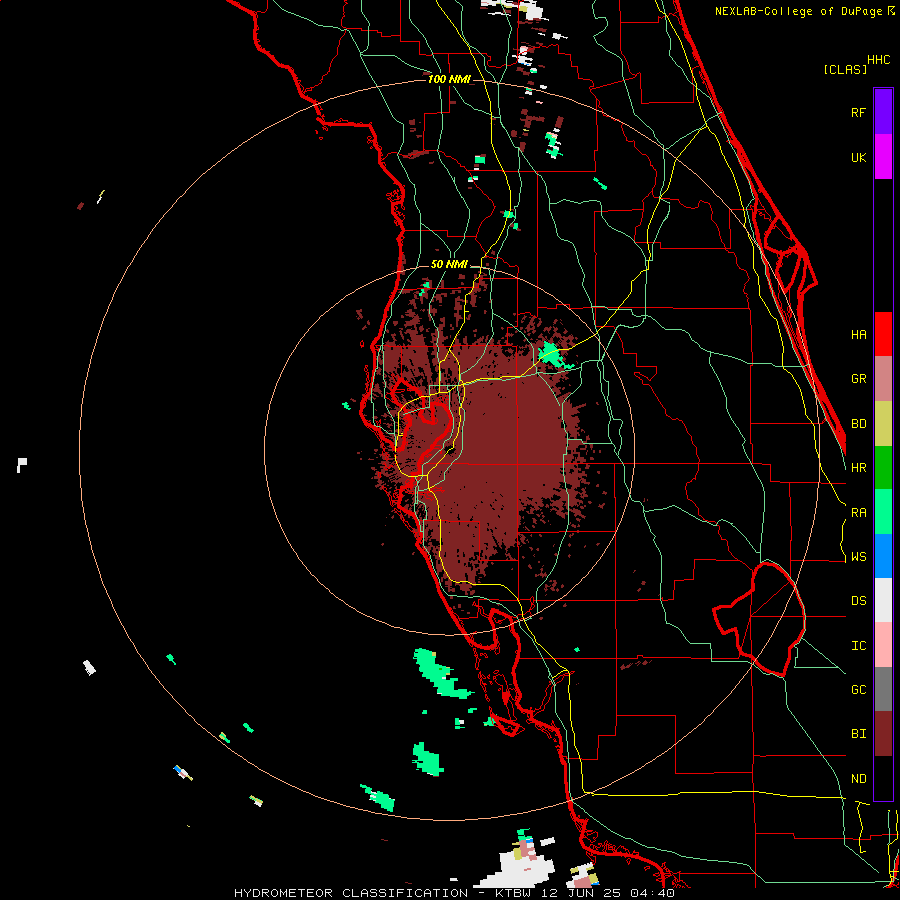Click the HA red legend swatch
Viewport: 900px width, 900px height.
pyautogui.click(x=883, y=334)
